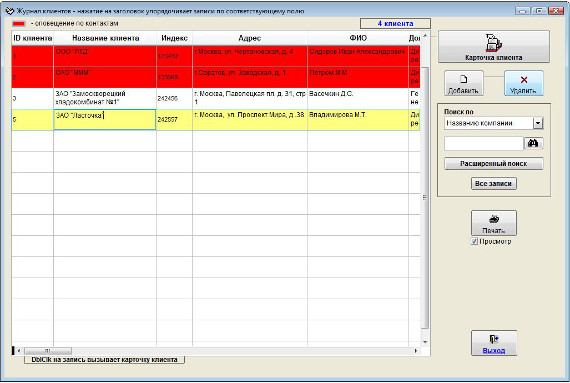The width and height of the screenshot is (570, 383).
Task: Open the client card (Карточка клиента)
Action: pyautogui.click(x=494, y=47)
